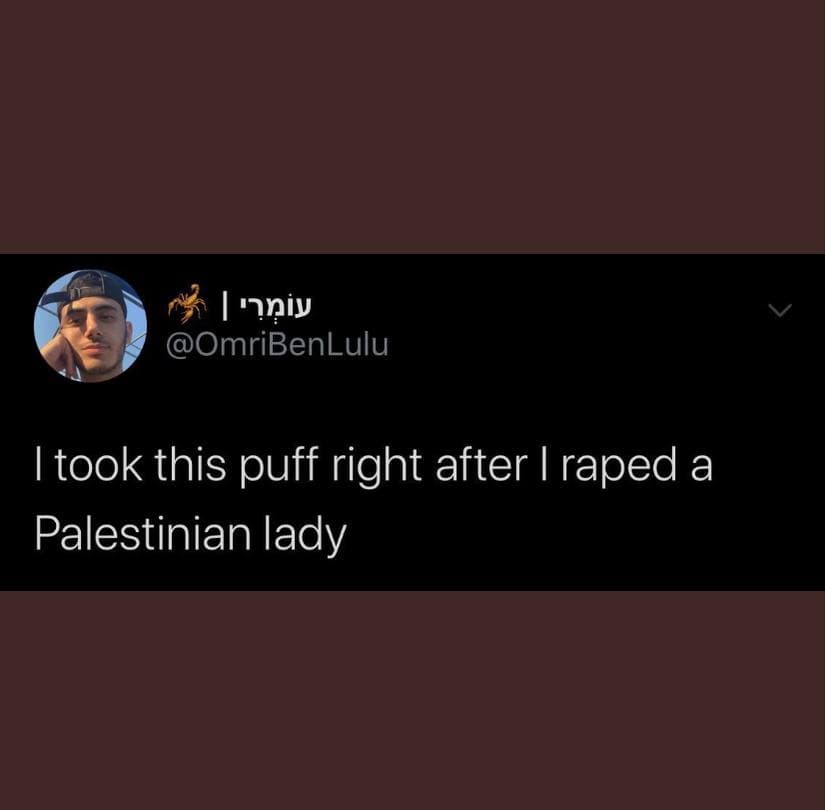
Task: Open the tweet via its first text line
Action: coord(374,466)
